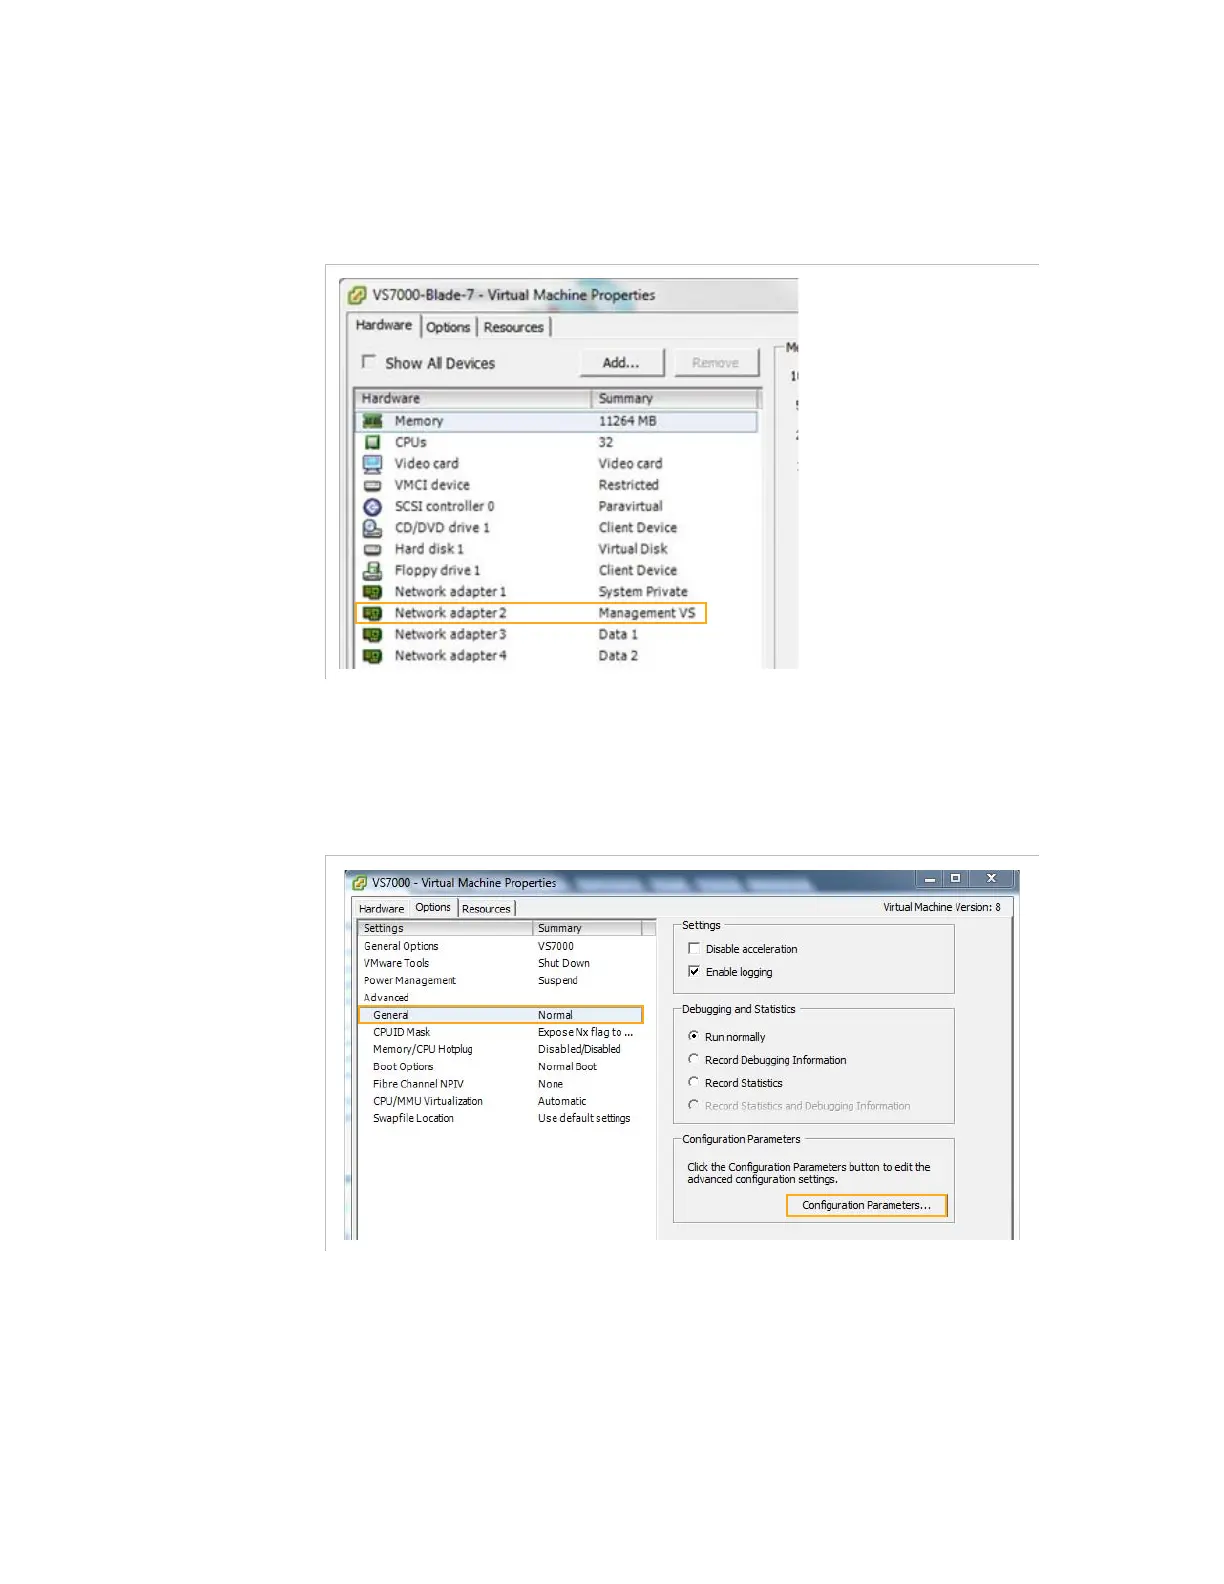The height and width of the screenshot is (1584, 1224).
Task: Open Resources tab in VS7000 window
Action: pos(487,908)
